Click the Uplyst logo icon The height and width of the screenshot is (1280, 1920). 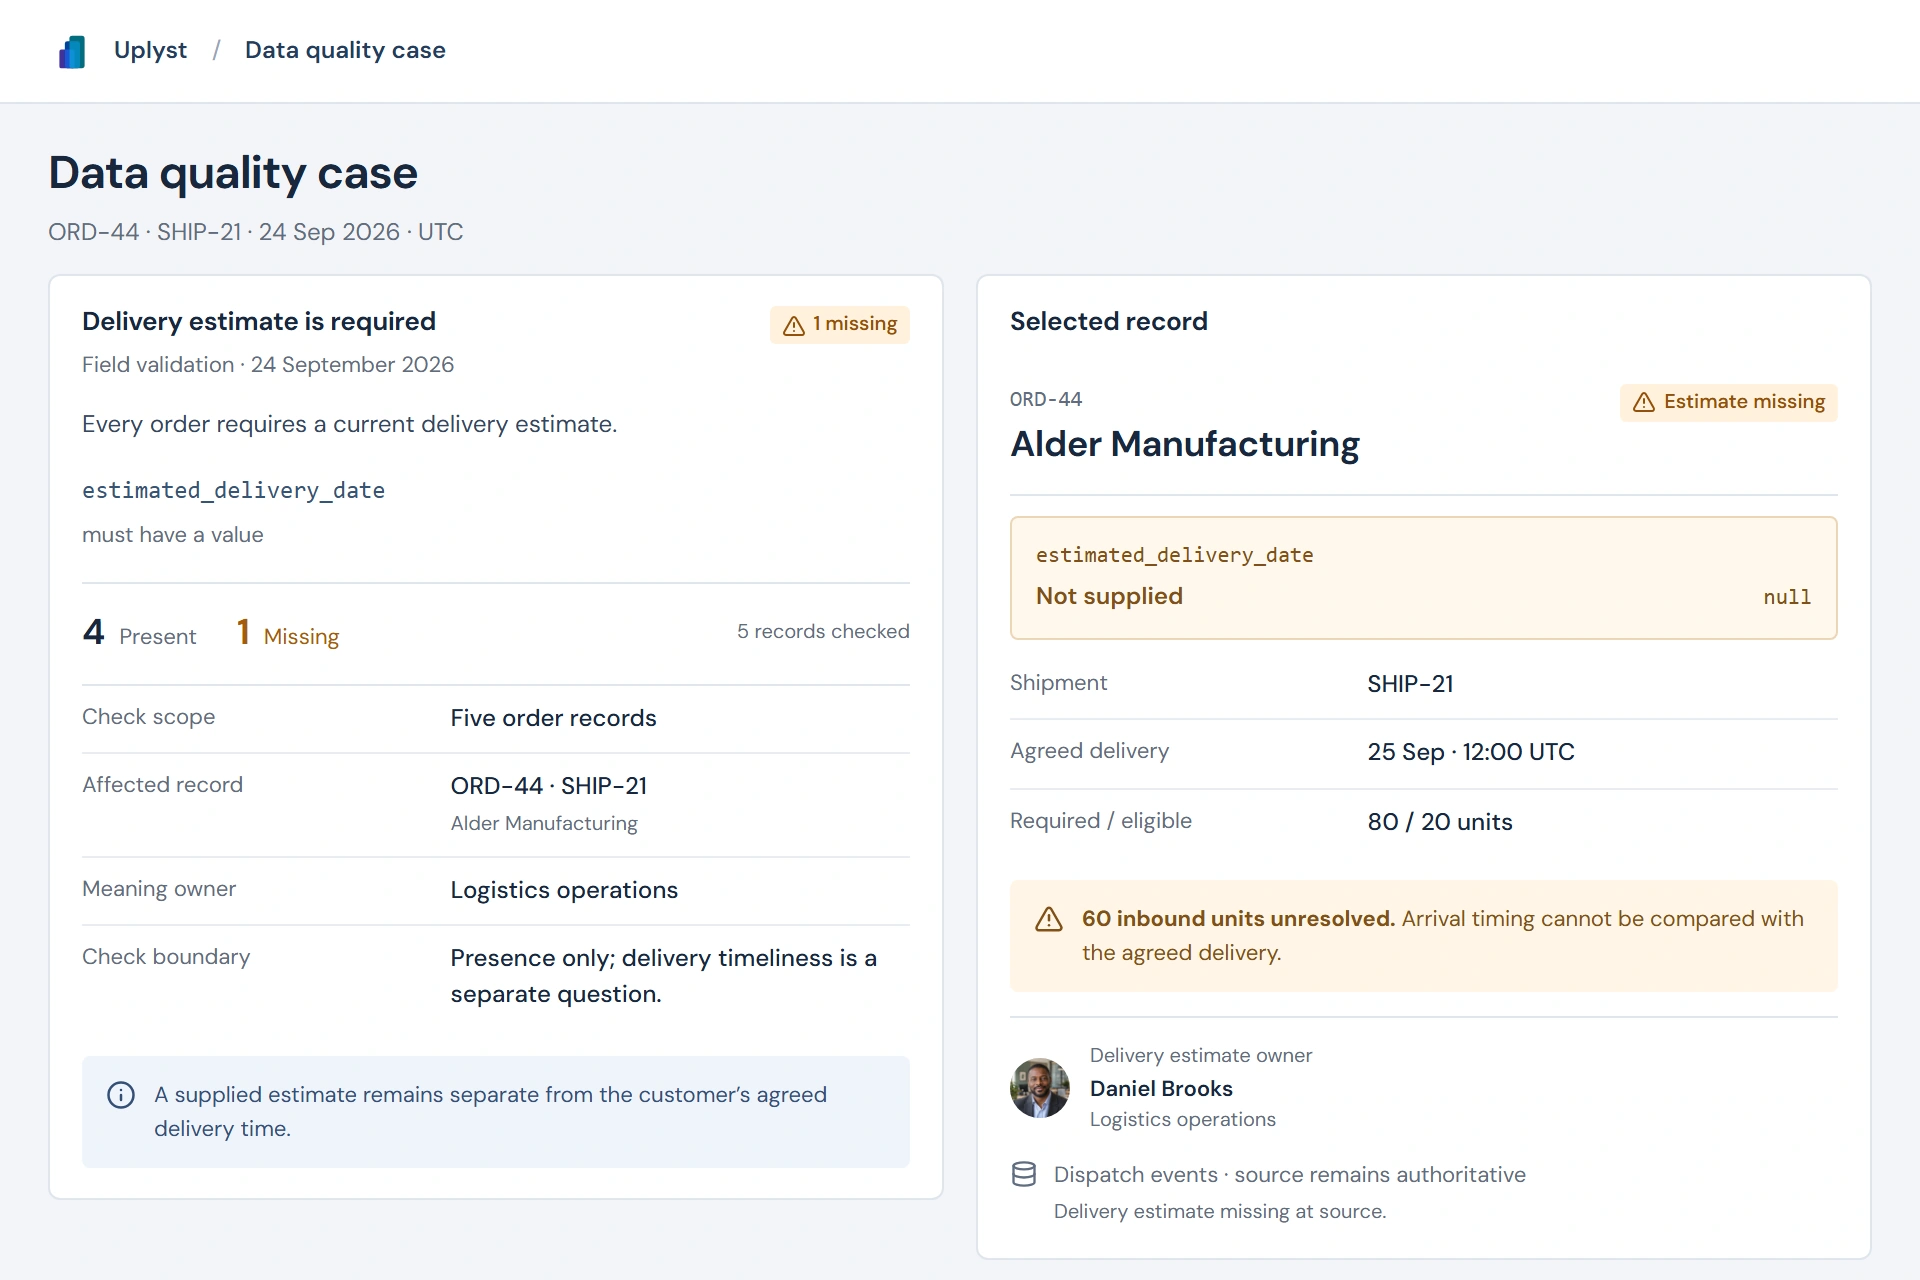pyautogui.click(x=72, y=51)
